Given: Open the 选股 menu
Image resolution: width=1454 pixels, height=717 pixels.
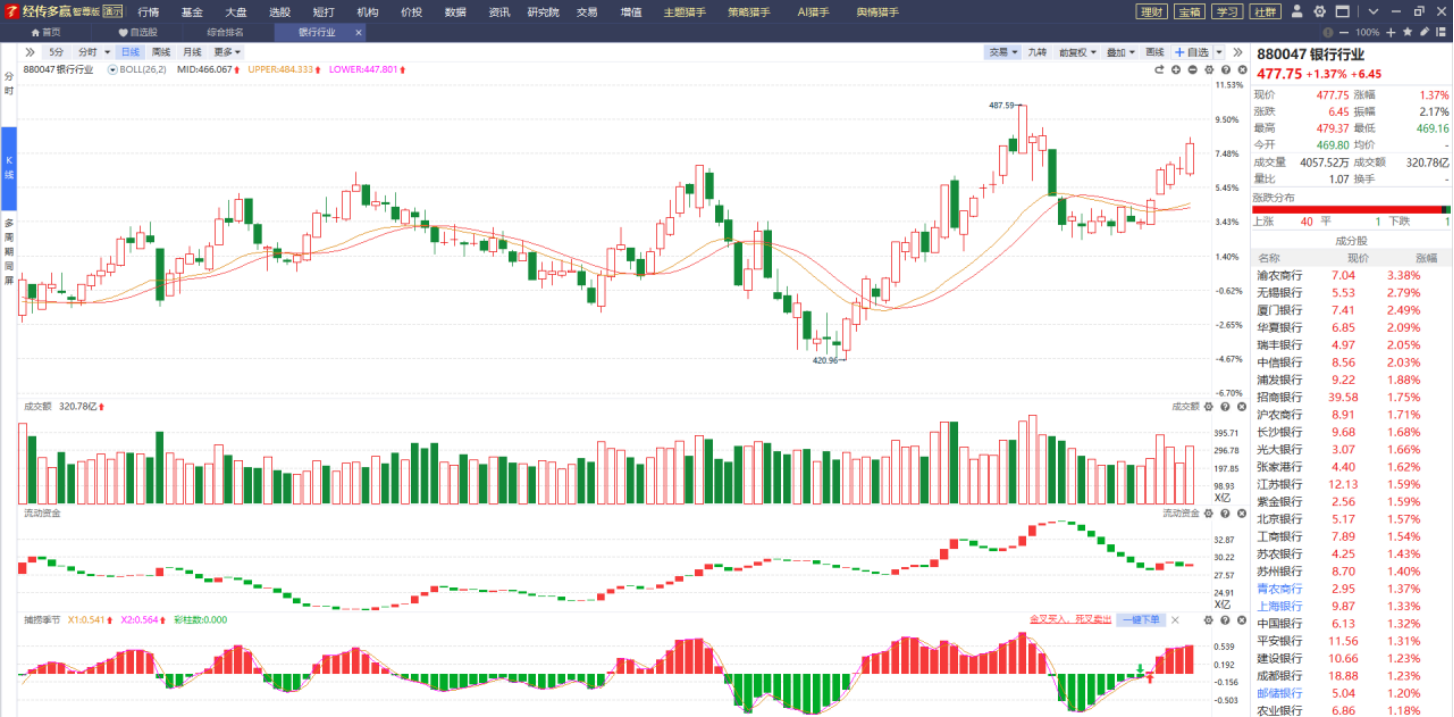Looking at the screenshot, I should point(280,12).
